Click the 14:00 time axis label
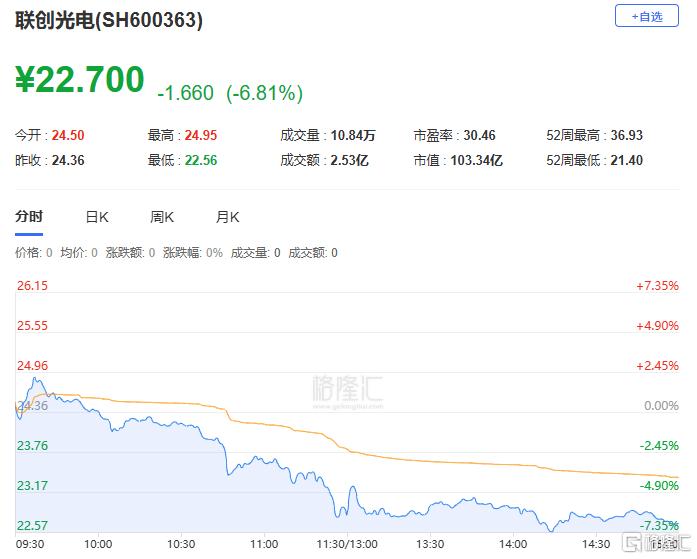The height and width of the screenshot is (559, 697). click(513, 544)
